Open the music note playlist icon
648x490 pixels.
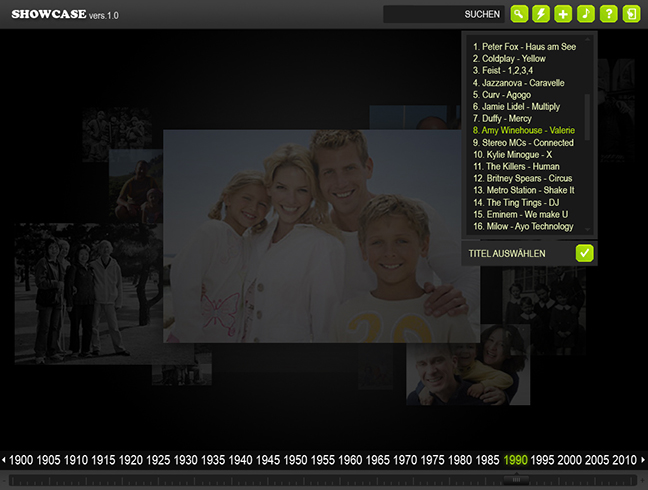pyautogui.click(x=586, y=14)
